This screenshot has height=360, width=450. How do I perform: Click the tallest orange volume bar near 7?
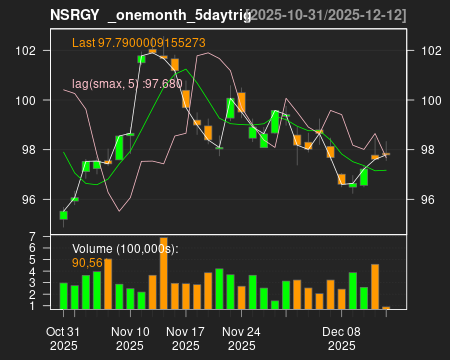coord(164,273)
